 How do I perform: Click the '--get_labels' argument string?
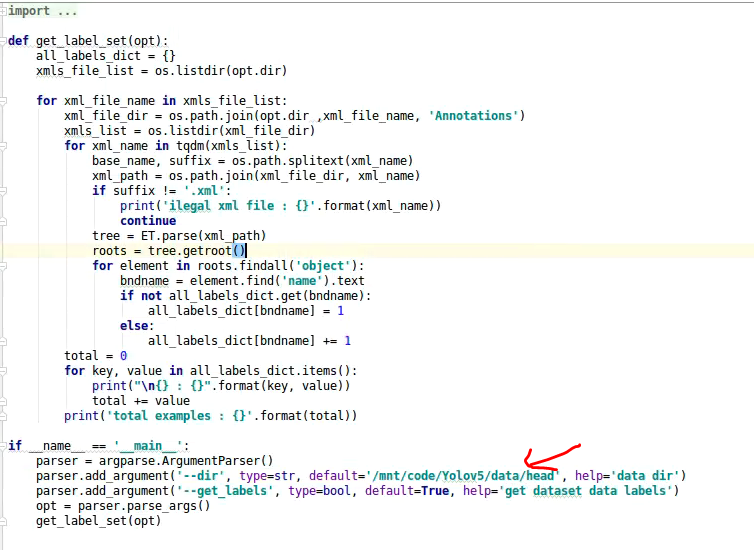(225, 491)
